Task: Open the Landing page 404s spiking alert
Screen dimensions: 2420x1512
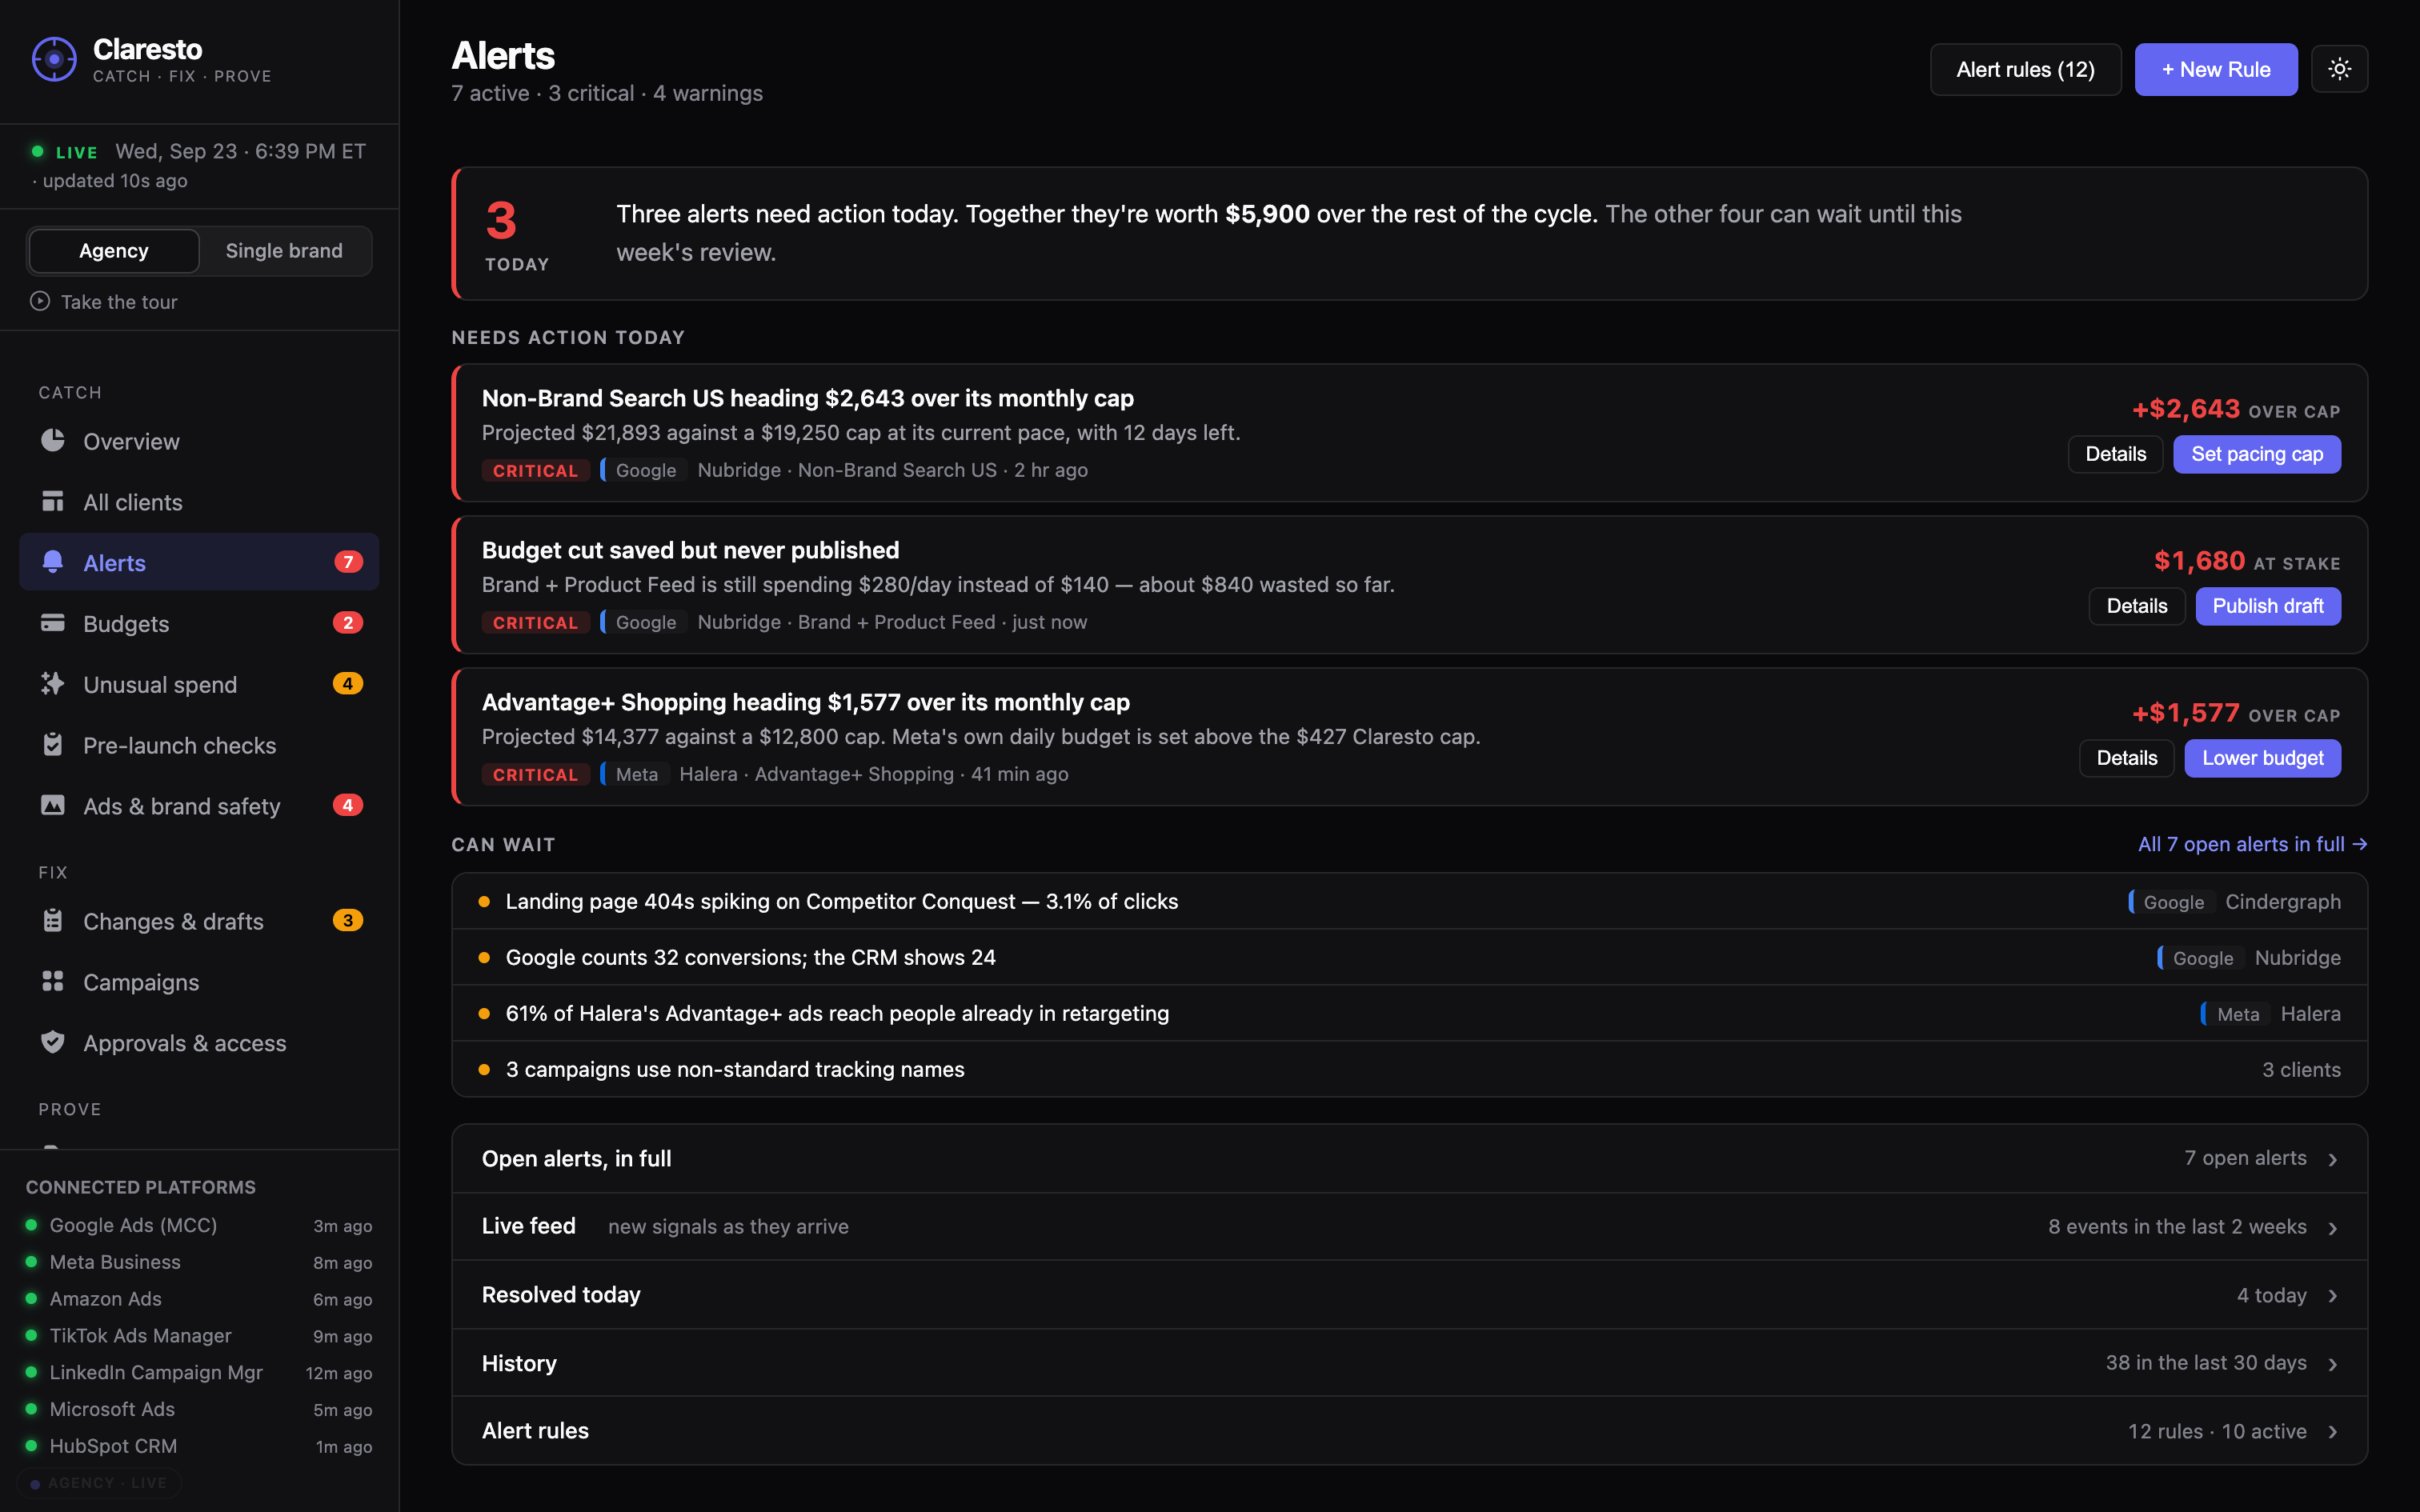Action: [x=1409, y=901]
